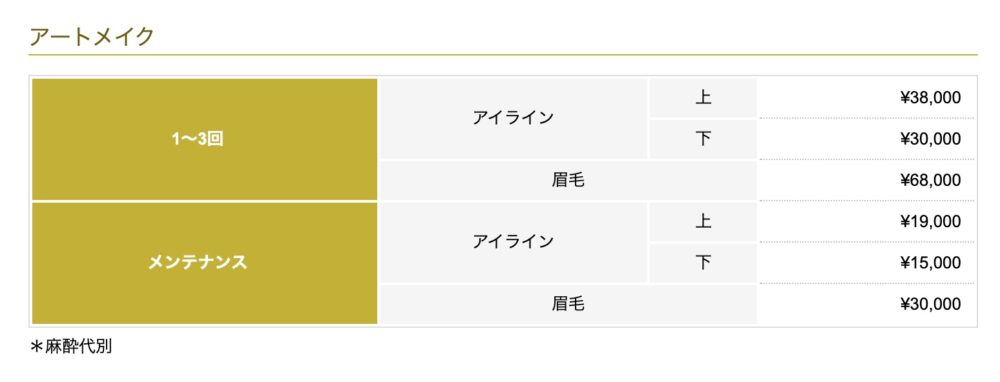Click the asterisk before 麻酔代別
Viewport: 1000px width, 382px height.
(x=36, y=347)
